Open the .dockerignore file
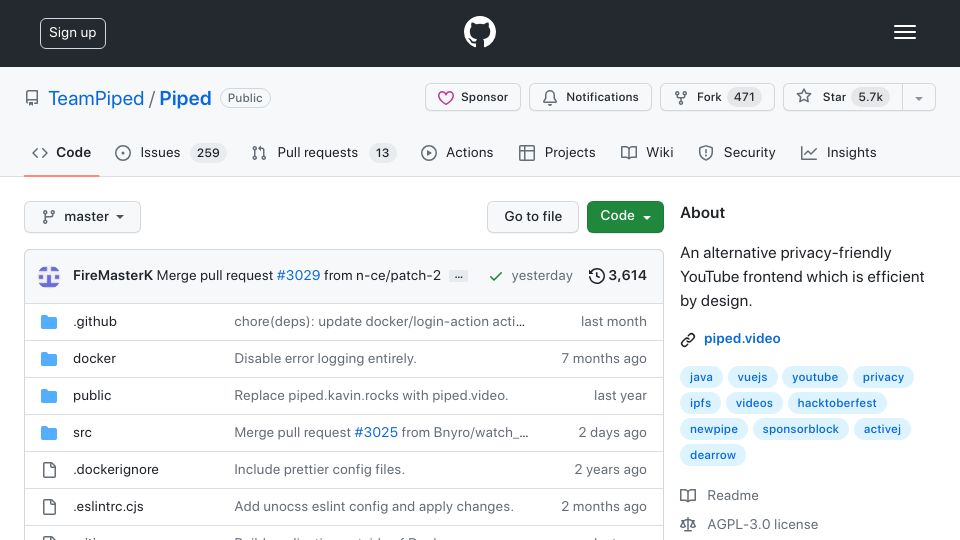The height and width of the screenshot is (540, 960). [x=116, y=470]
